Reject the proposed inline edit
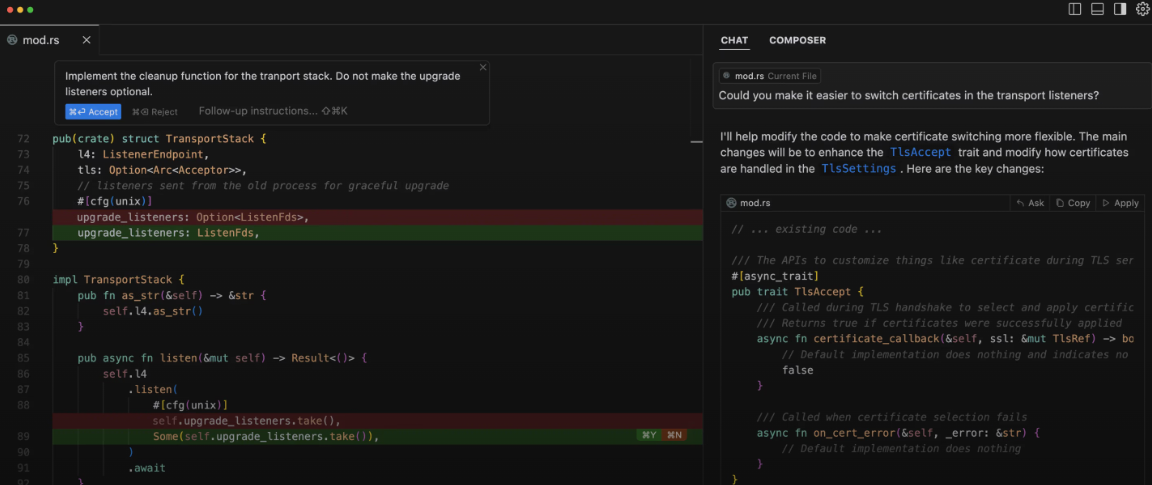The width and height of the screenshot is (1152, 485). [x=155, y=112]
